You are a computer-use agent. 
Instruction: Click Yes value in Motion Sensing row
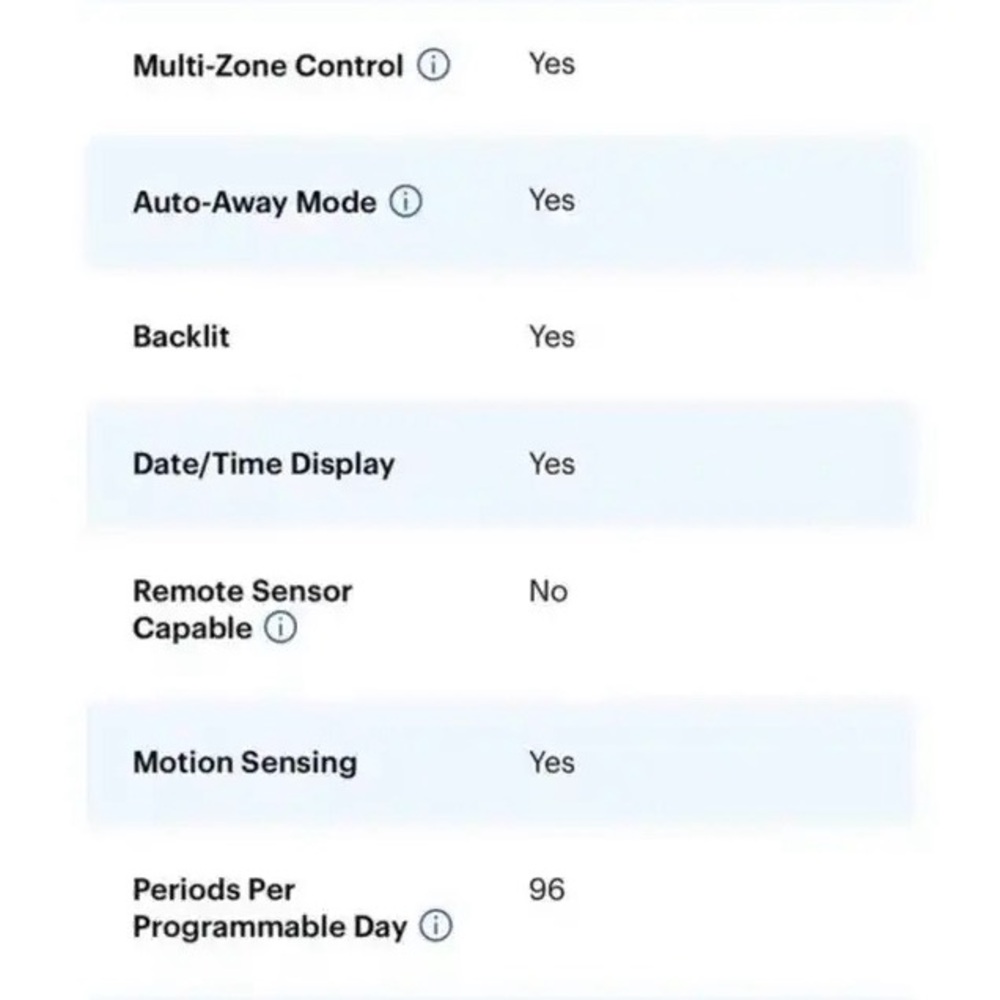(x=552, y=762)
